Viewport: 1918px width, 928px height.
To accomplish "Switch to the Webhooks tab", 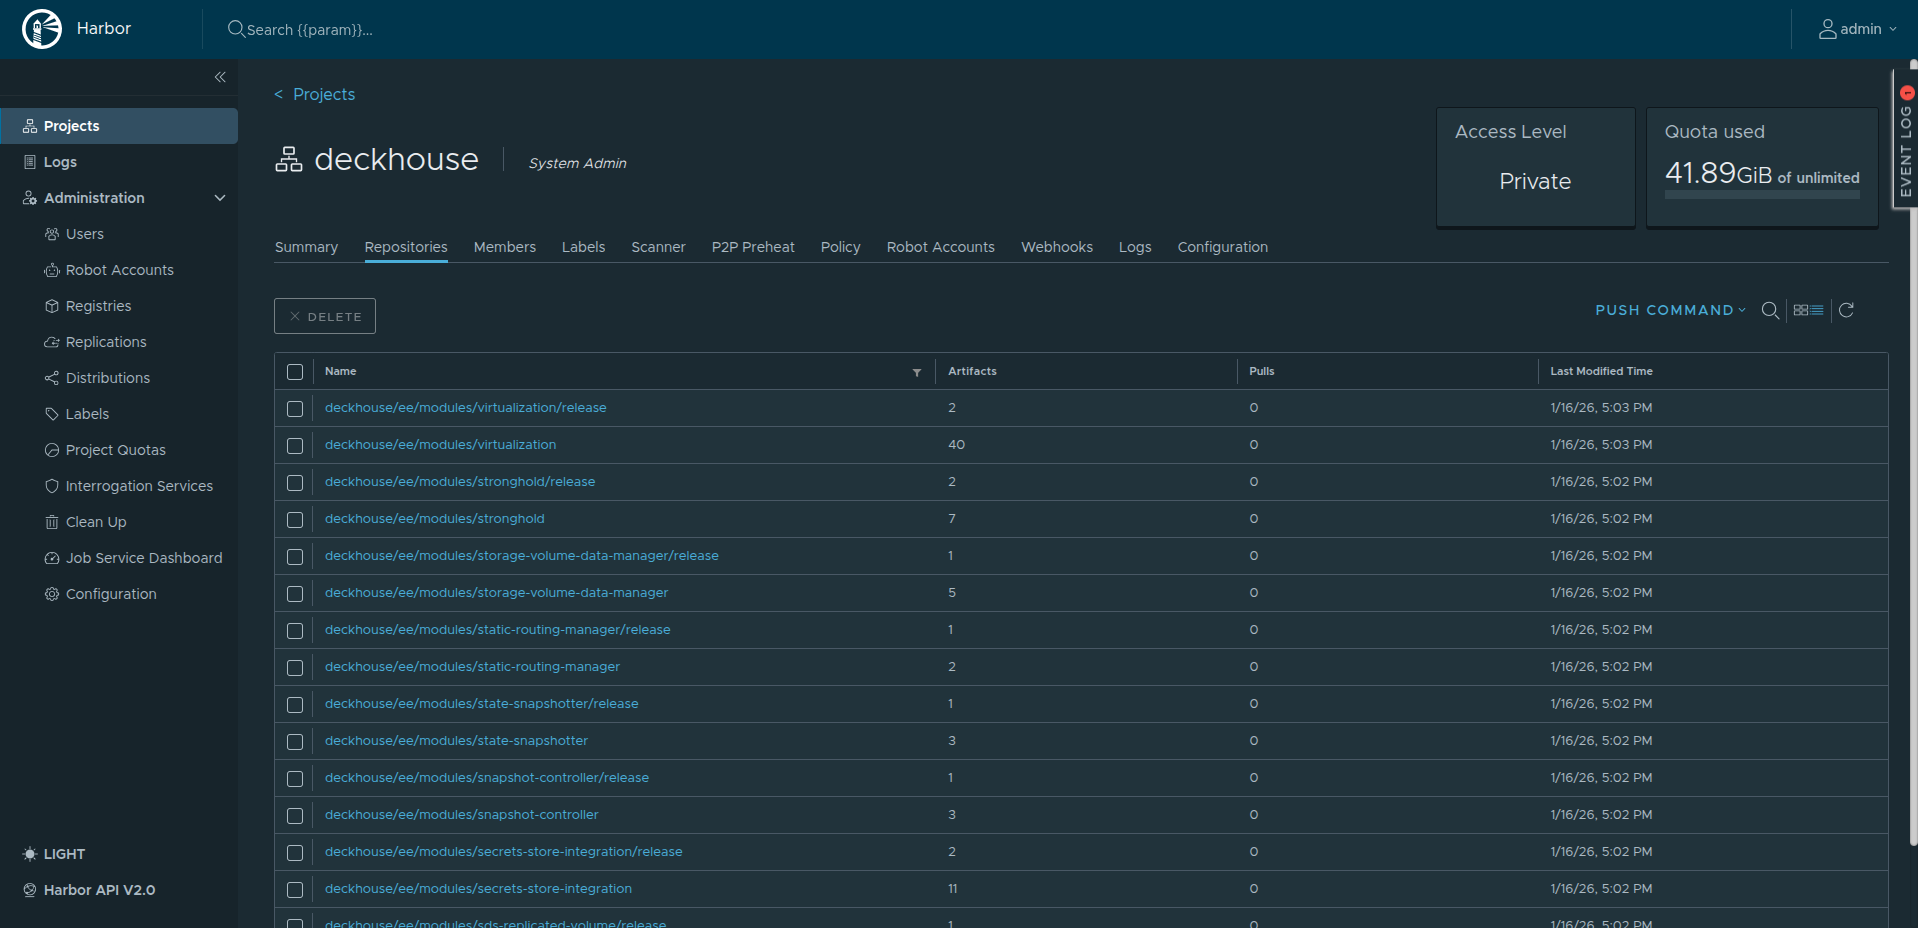I will click(x=1056, y=247).
